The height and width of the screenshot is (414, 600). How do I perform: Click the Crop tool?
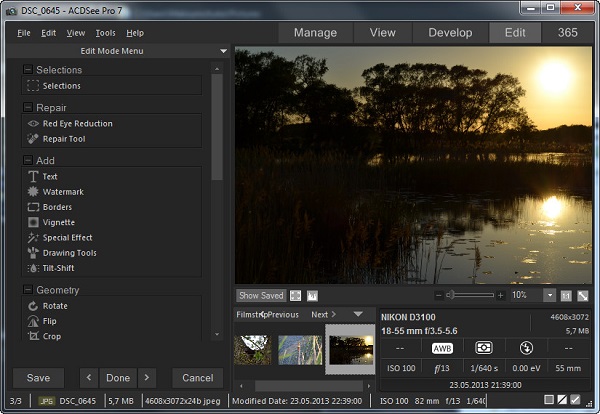[51, 337]
